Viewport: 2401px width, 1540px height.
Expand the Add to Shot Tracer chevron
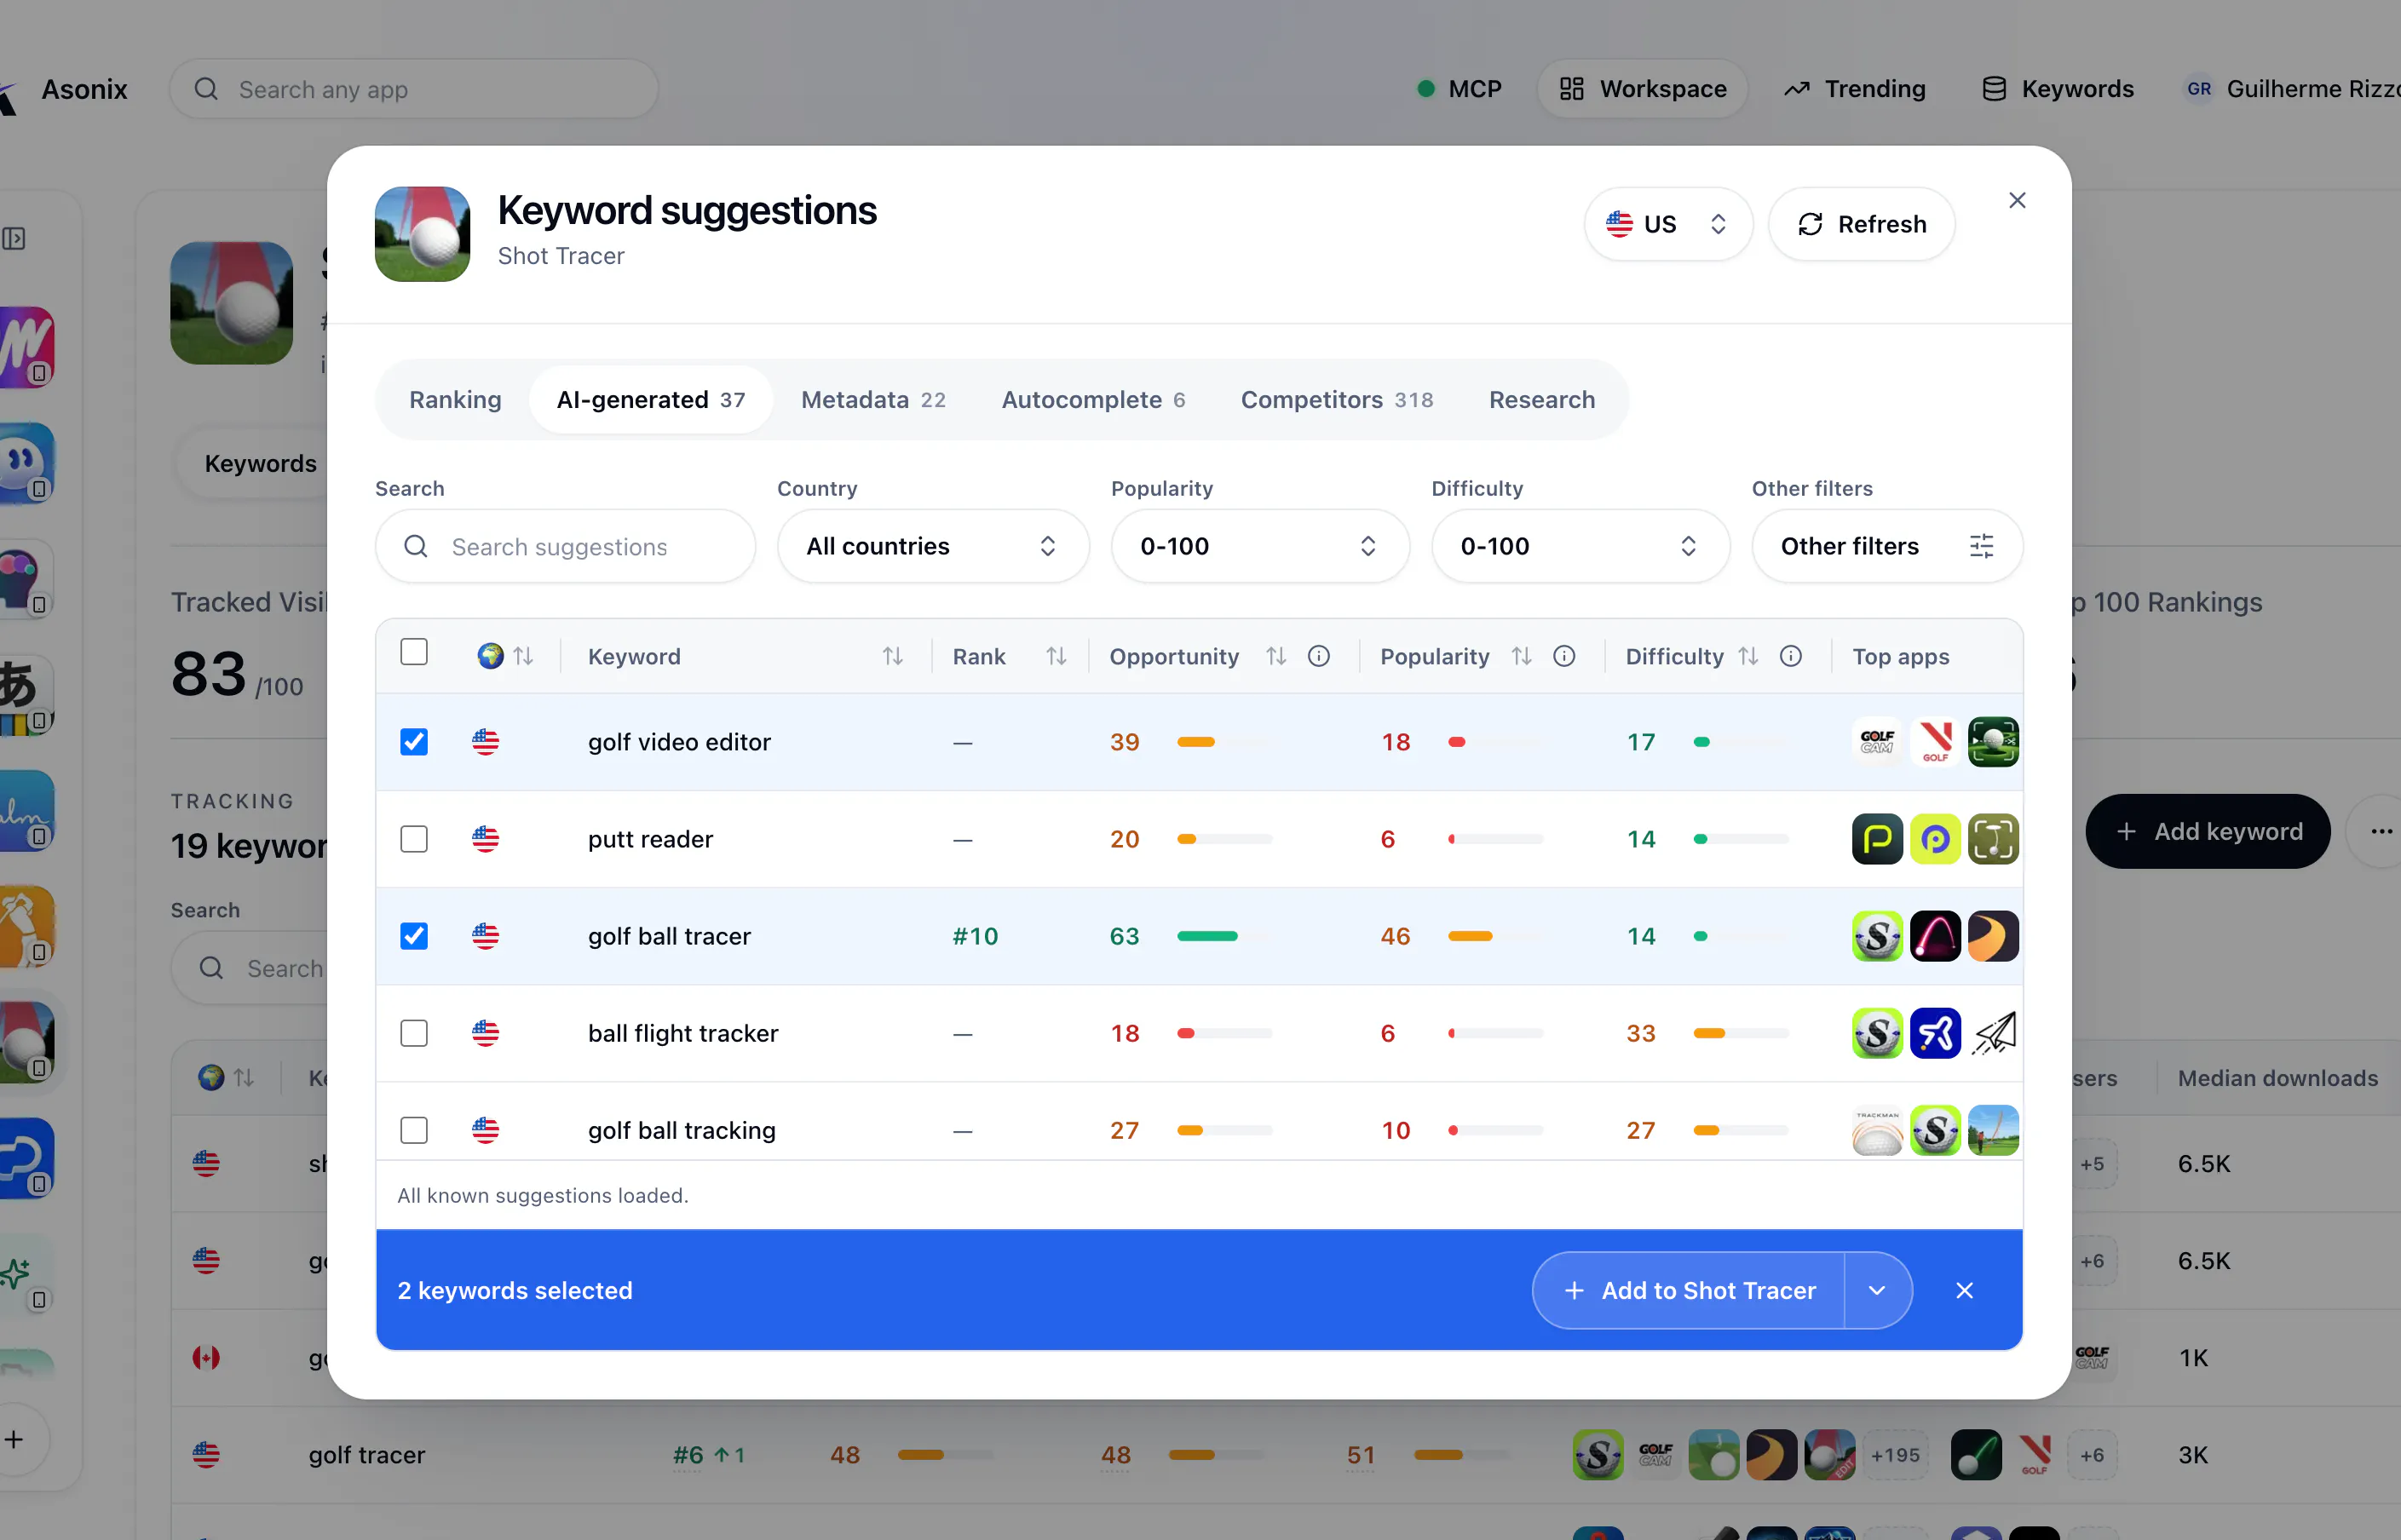(x=1877, y=1291)
